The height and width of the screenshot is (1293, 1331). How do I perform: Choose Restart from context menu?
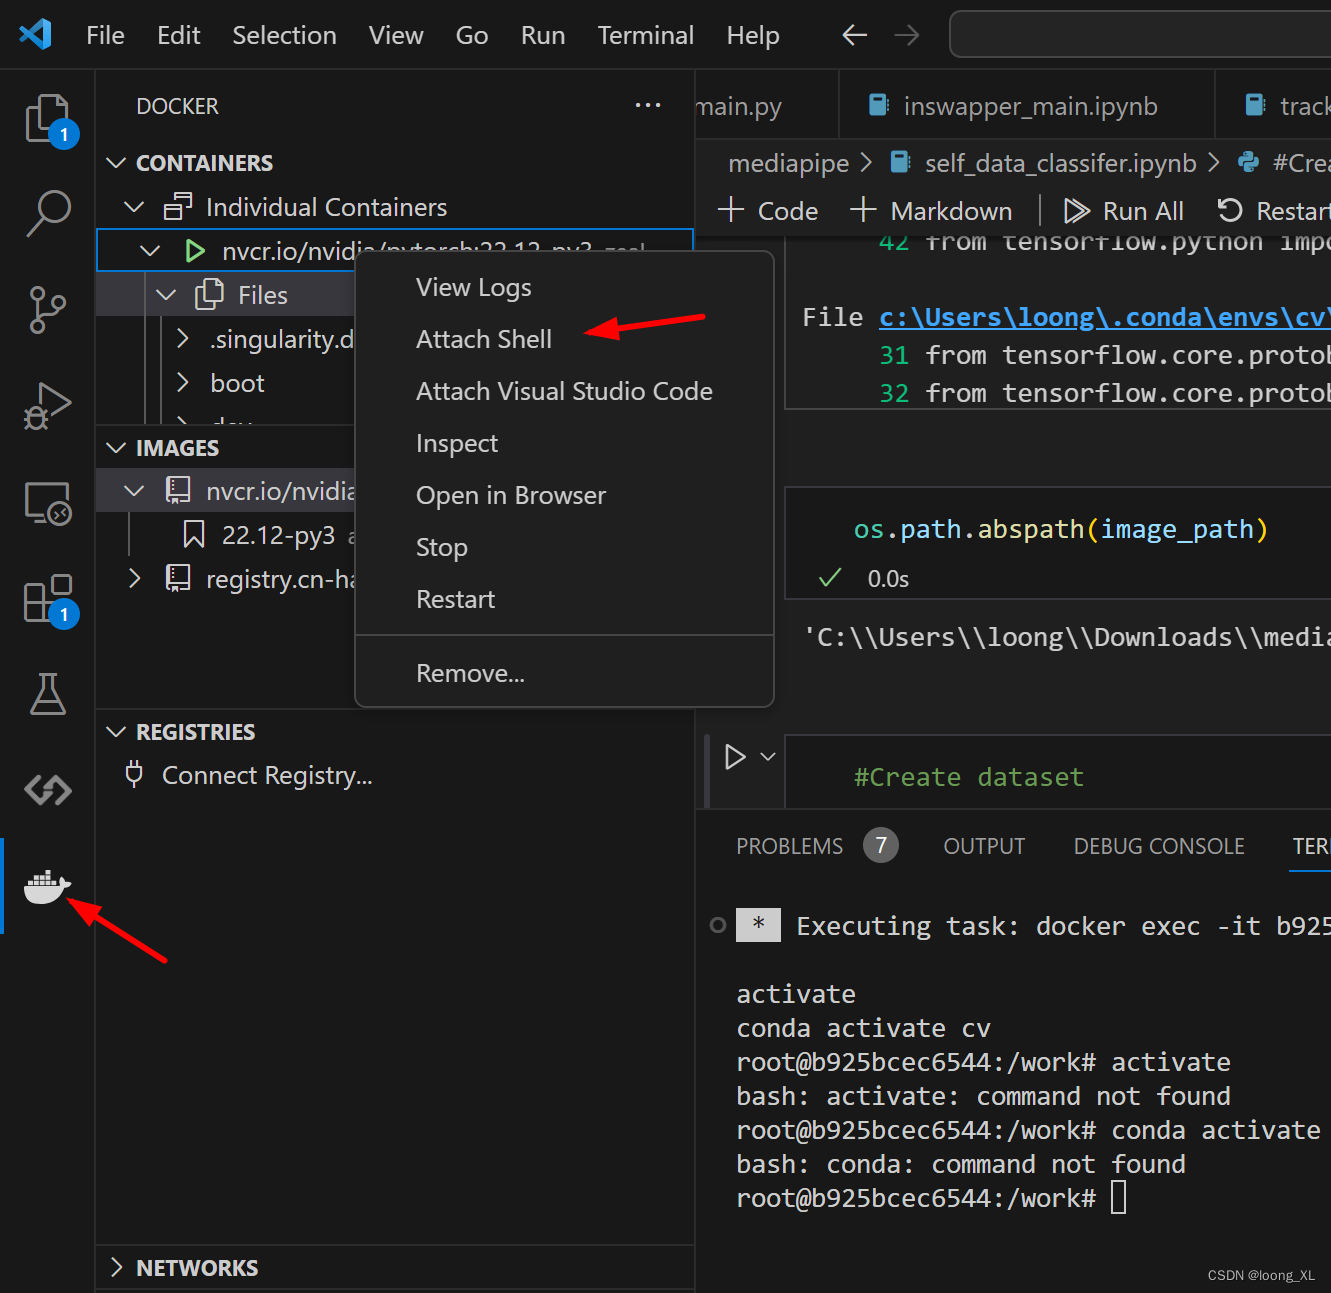coord(565,599)
